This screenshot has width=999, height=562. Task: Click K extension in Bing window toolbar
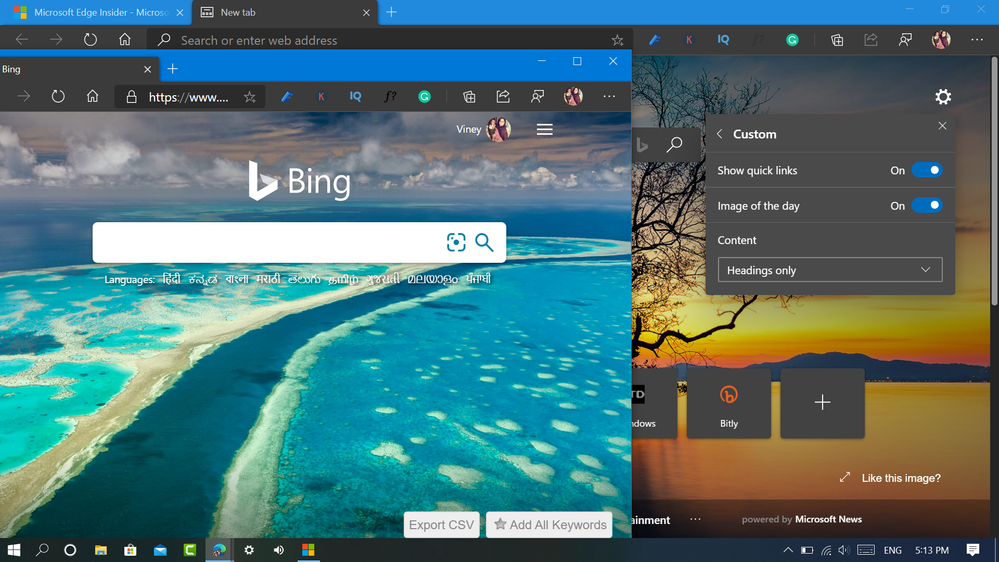pos(321,96)
